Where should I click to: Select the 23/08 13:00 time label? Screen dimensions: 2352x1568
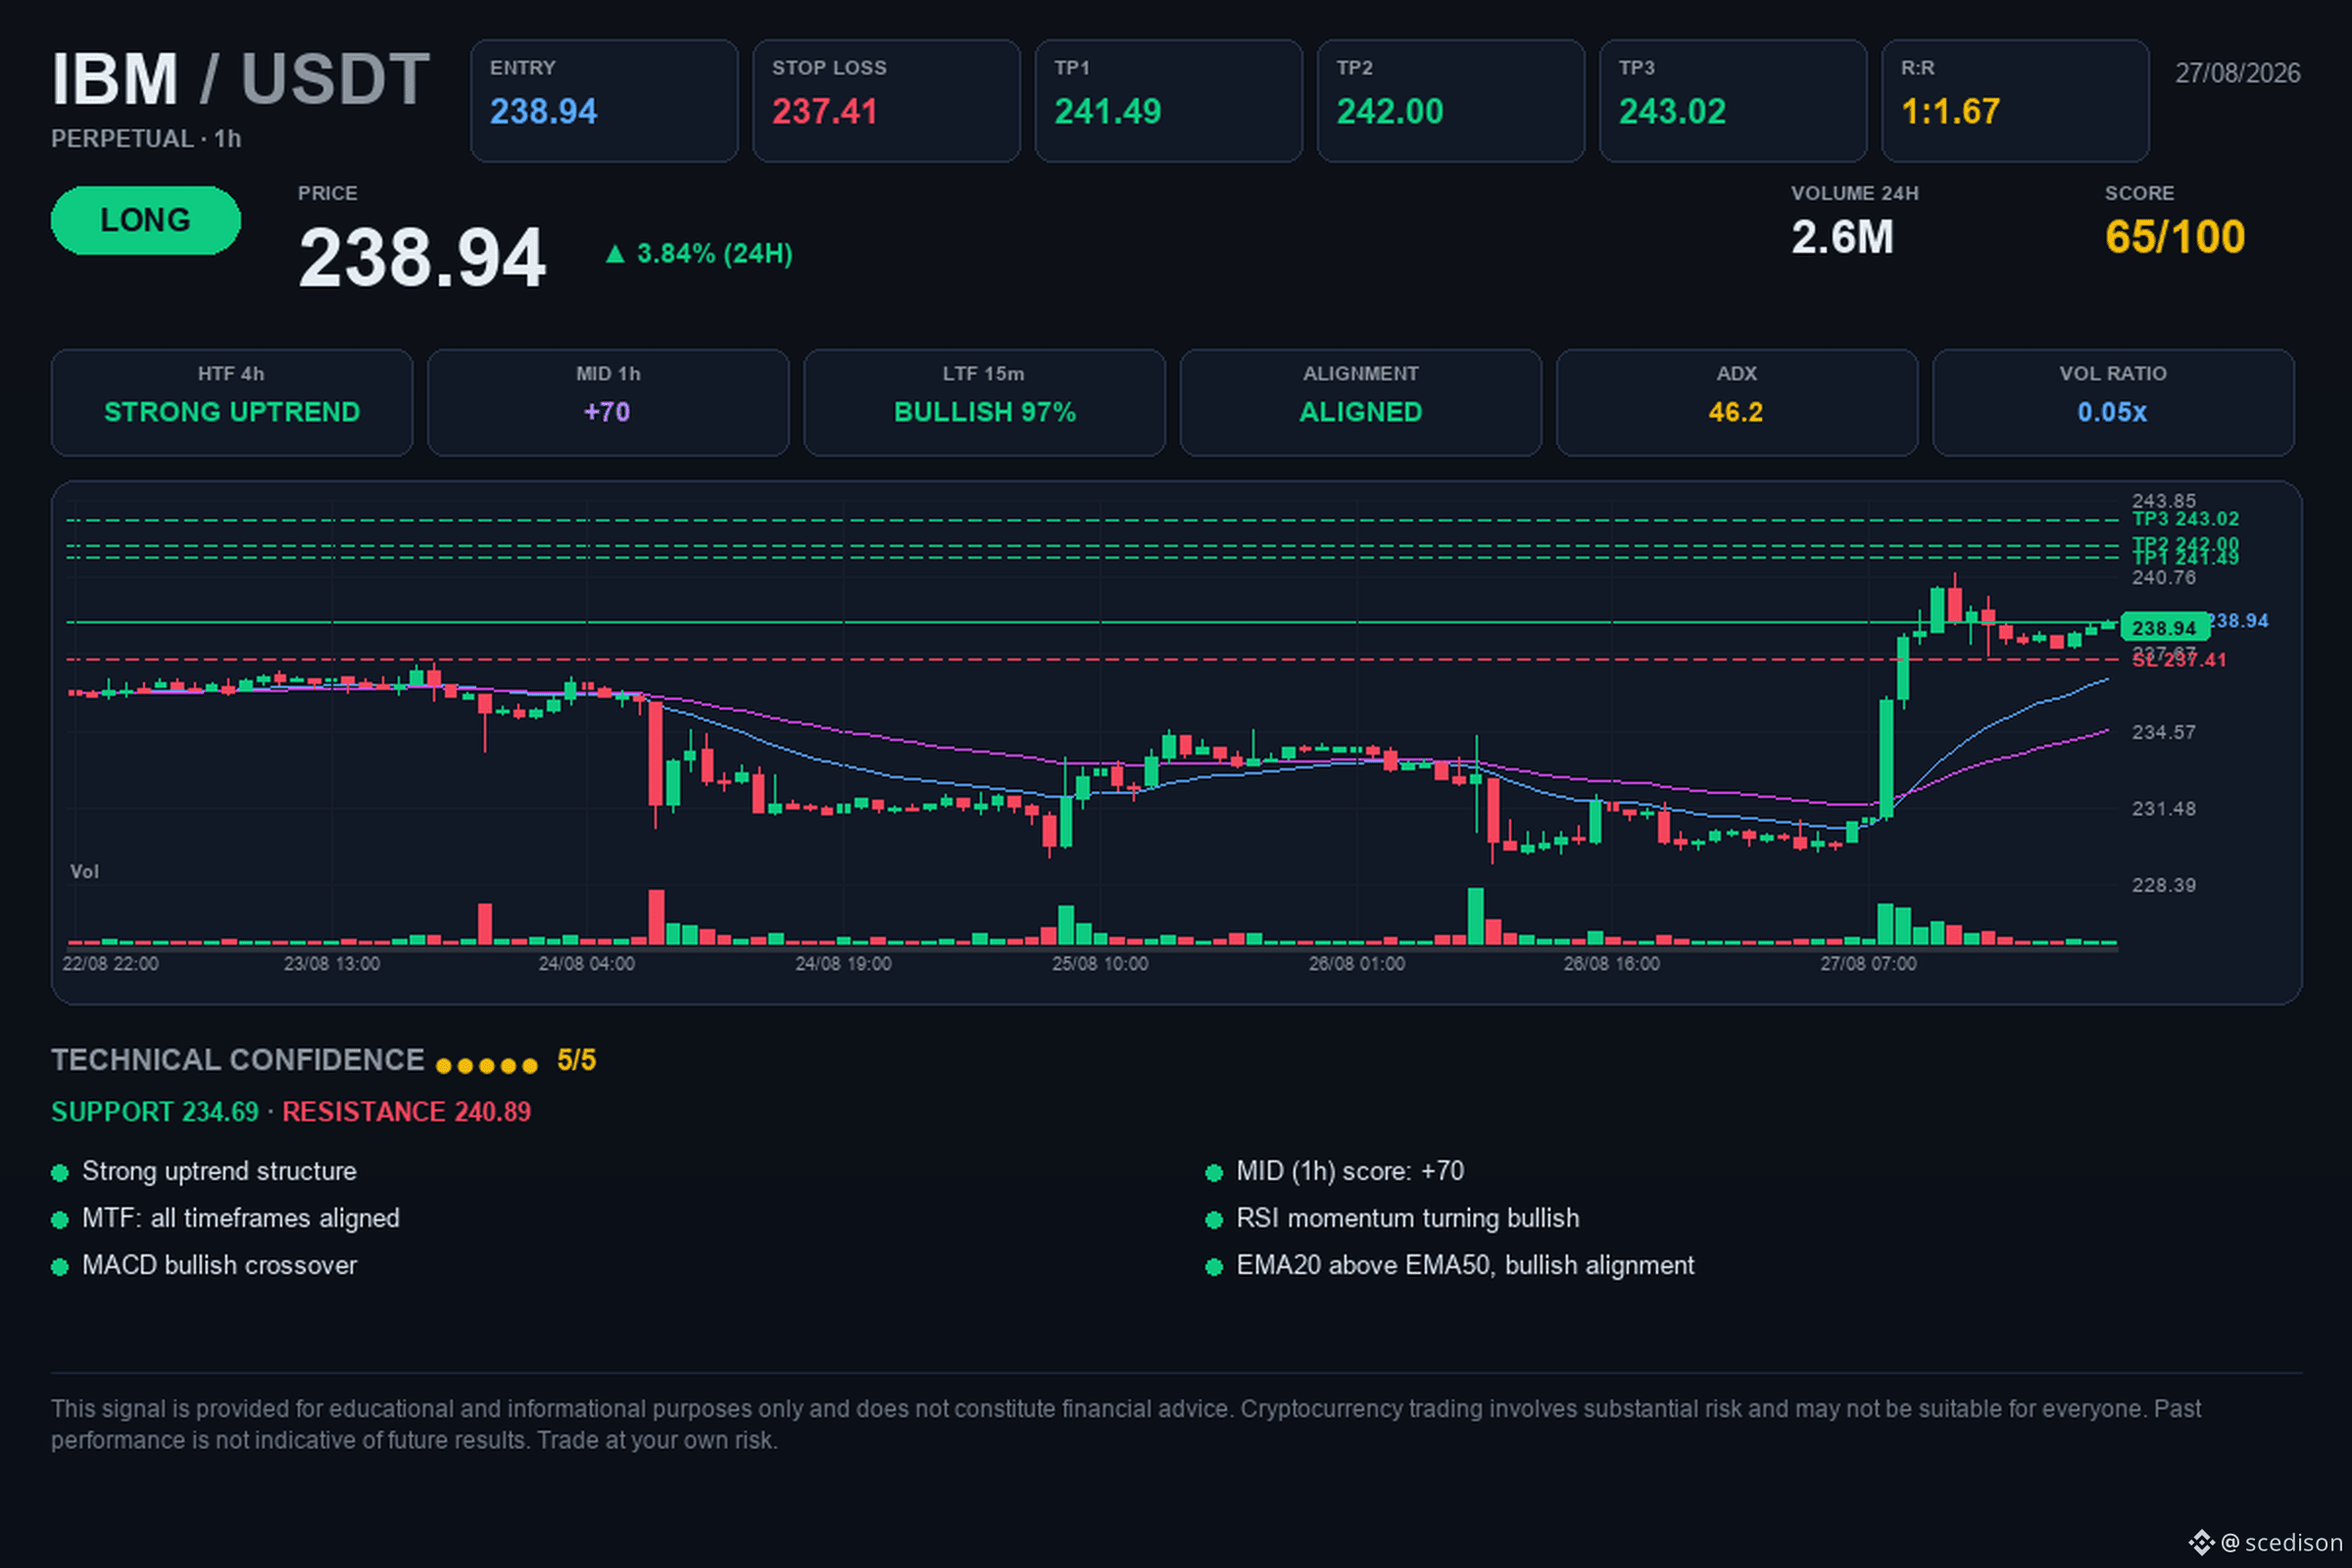331,964
